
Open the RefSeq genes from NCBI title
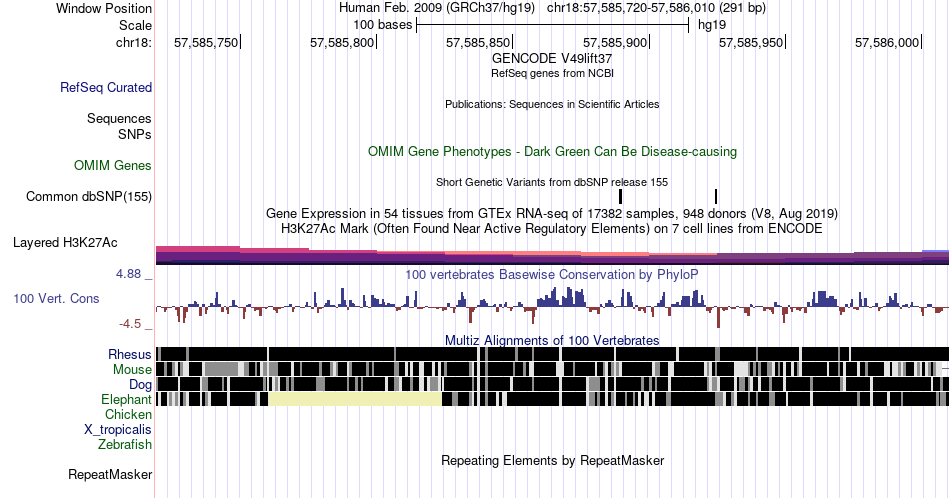point(552,73)
